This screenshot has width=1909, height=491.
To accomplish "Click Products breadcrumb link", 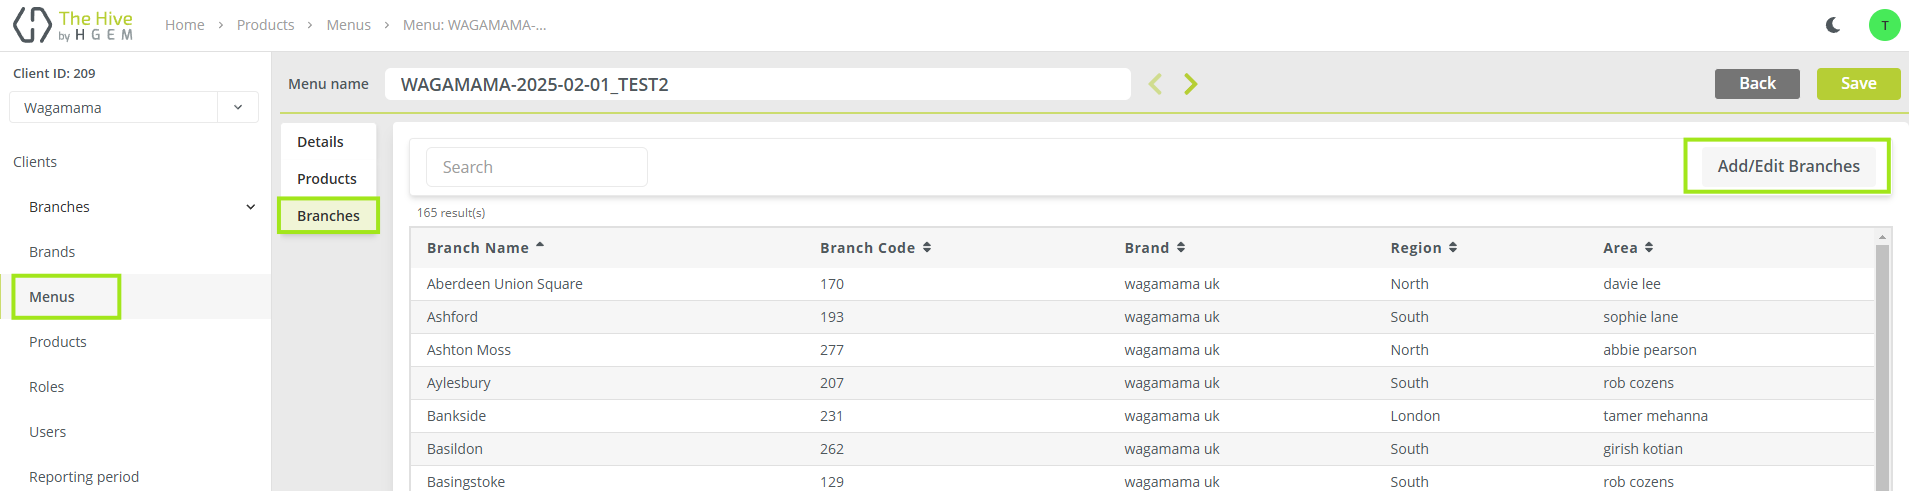I will coord(265,25).
